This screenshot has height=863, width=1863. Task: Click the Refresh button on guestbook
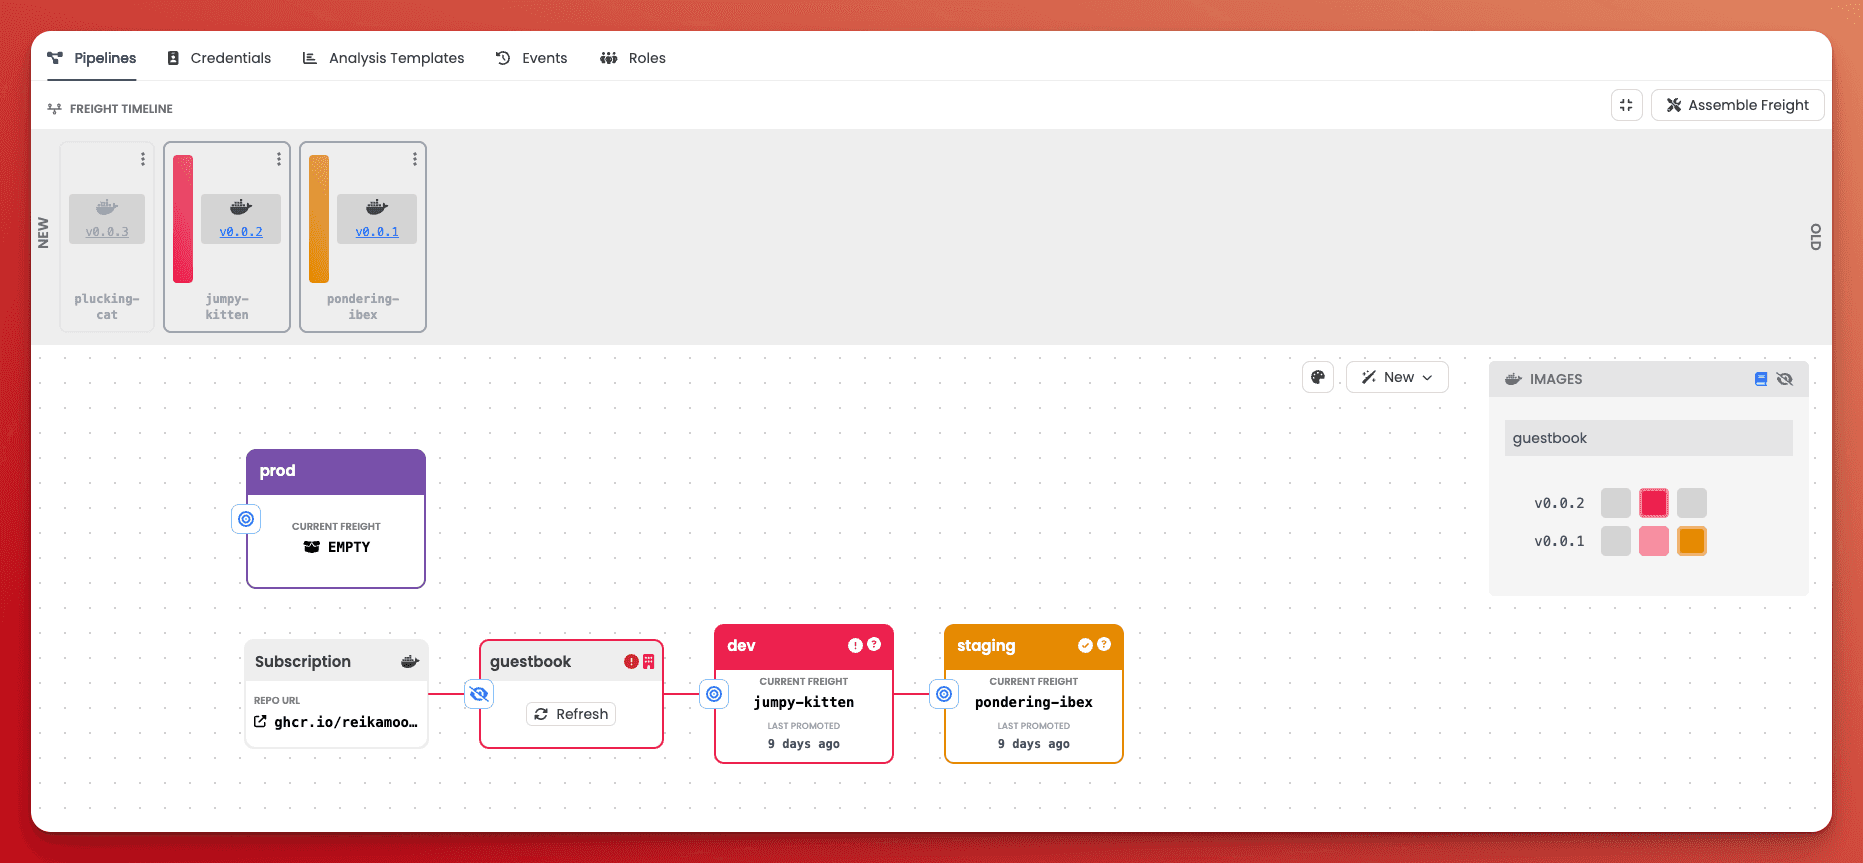click(x=571, y=714)
